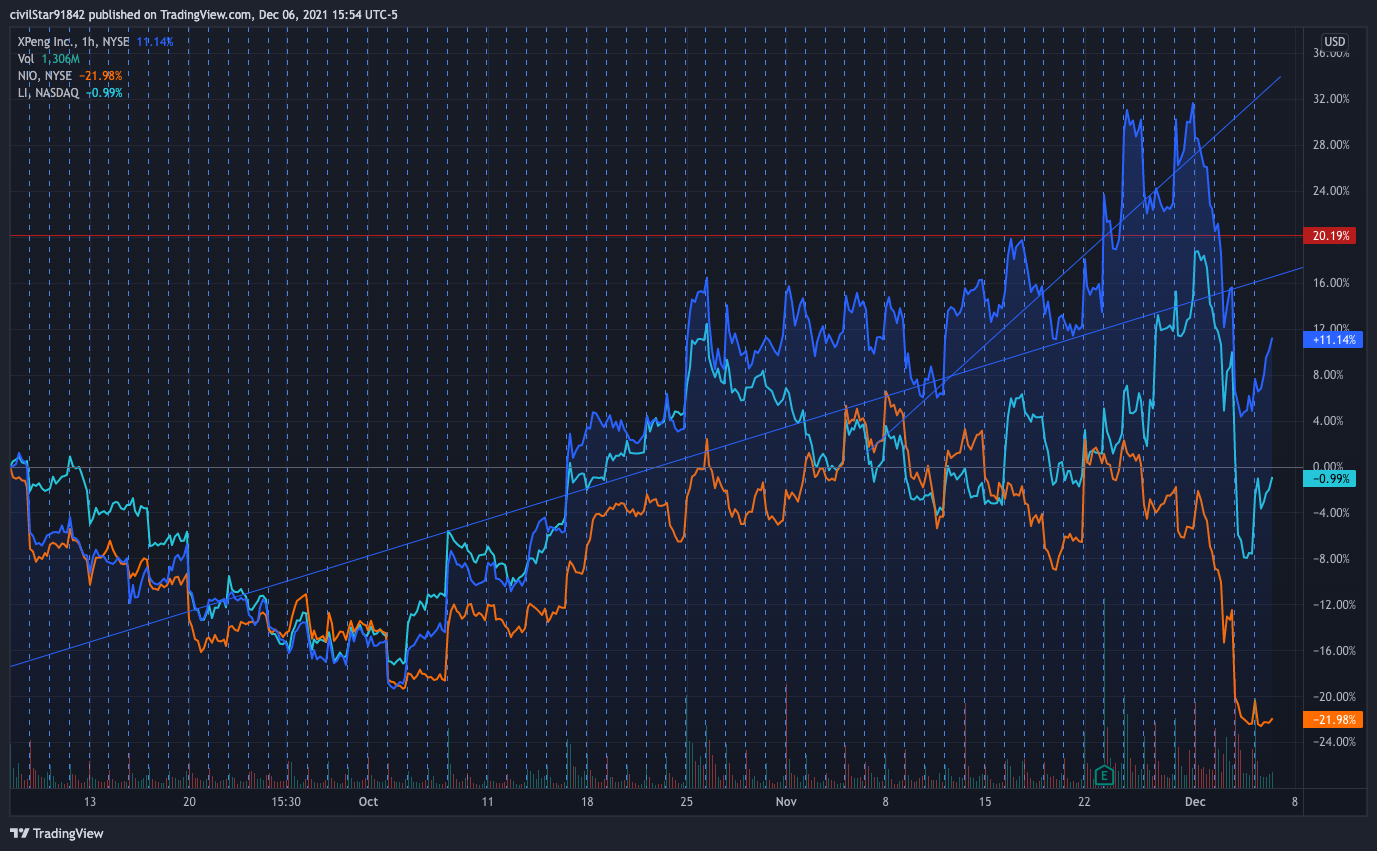This screenshot has height=851, width=1377.
Task: Select the XPeng Inc., 1h, NYSE legend title
Action: click(x=75, y=42)
